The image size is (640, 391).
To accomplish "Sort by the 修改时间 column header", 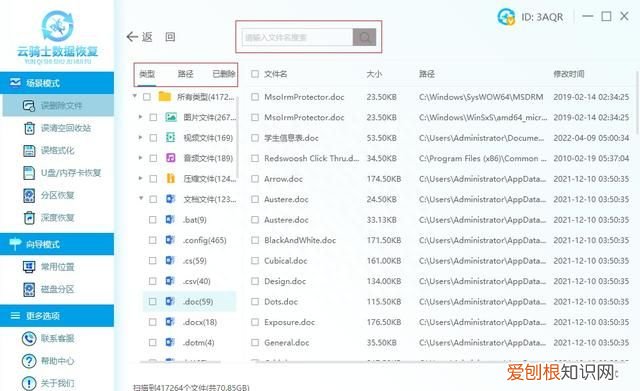I will pyautogui.click(x=569, y=74).
